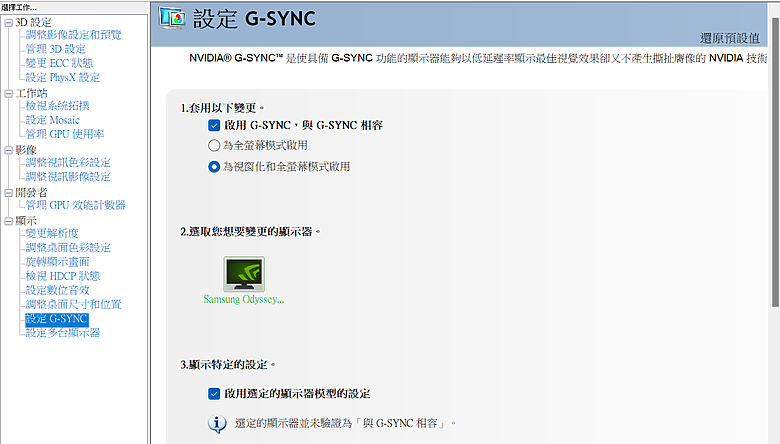Image resolution: width=780 pixels, height=444 pixels.
Task: Open 變更 ECC 狀態 page
Action: pos(59,63)
